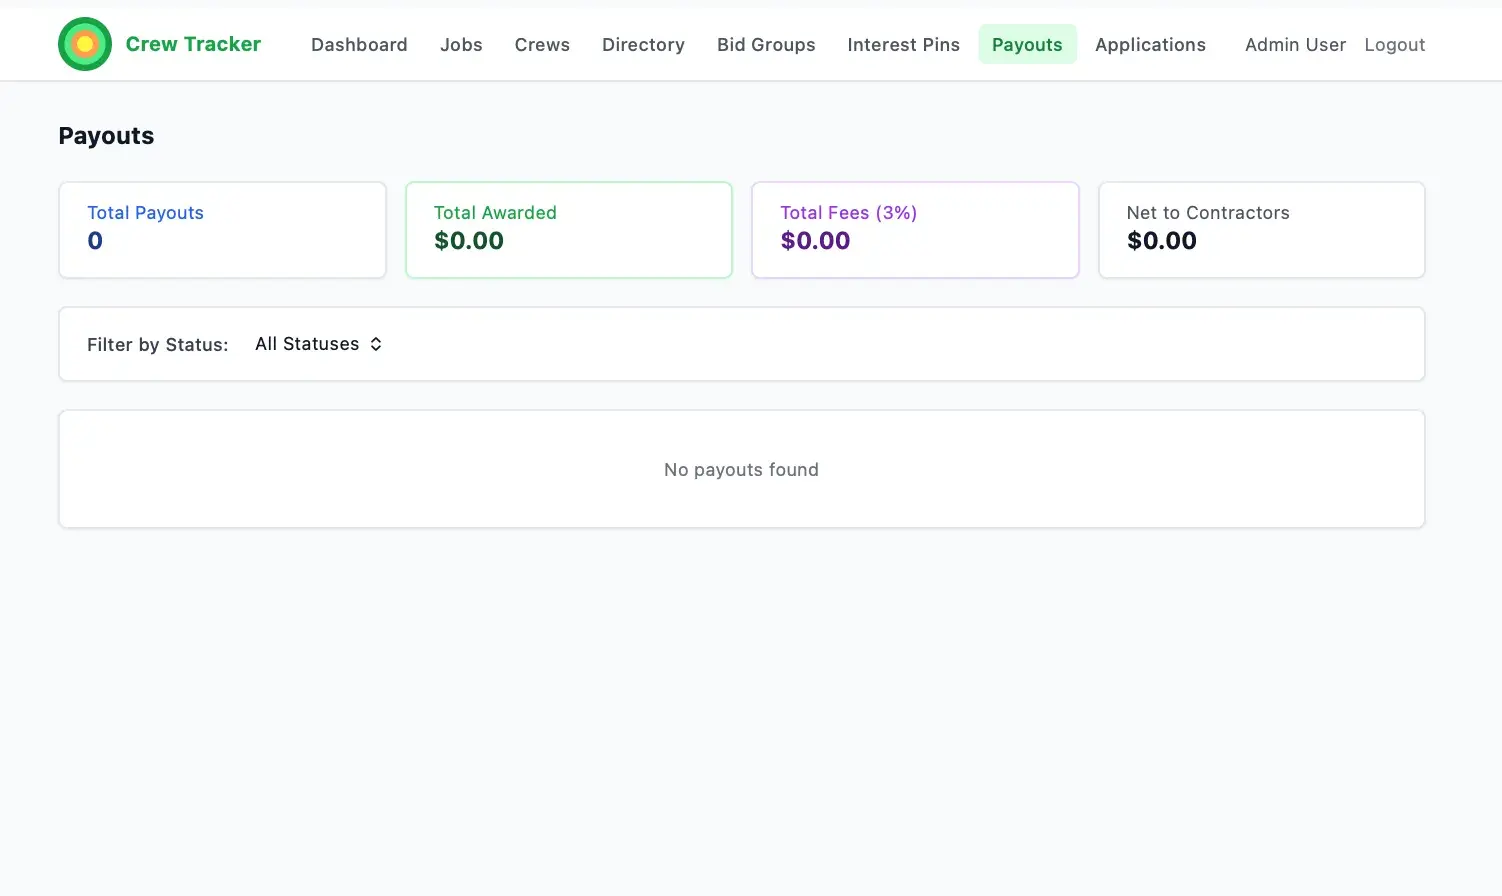Open the All Statuses filter dropdown
This screenshot has height=896, width=1502.
point(318,344)
